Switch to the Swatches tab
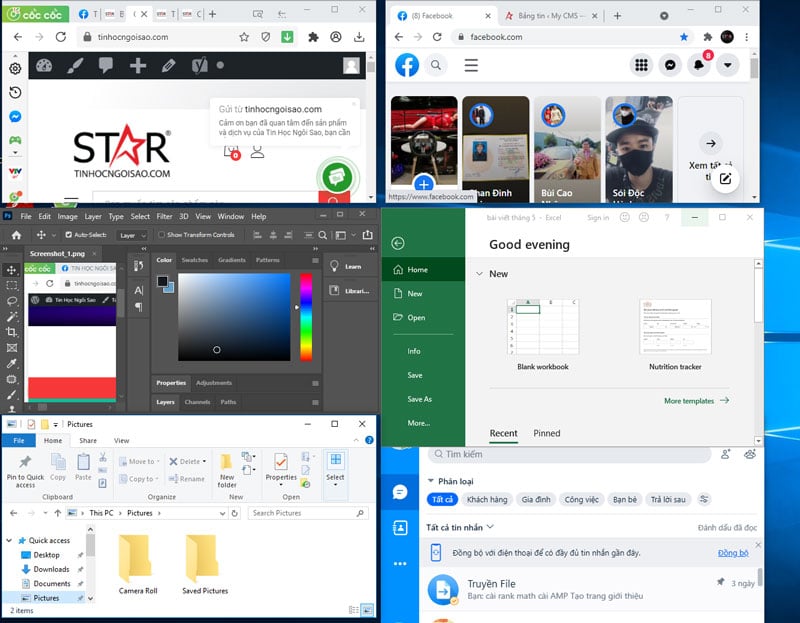The width and height of the screenshot is (800, 623). 194,260
